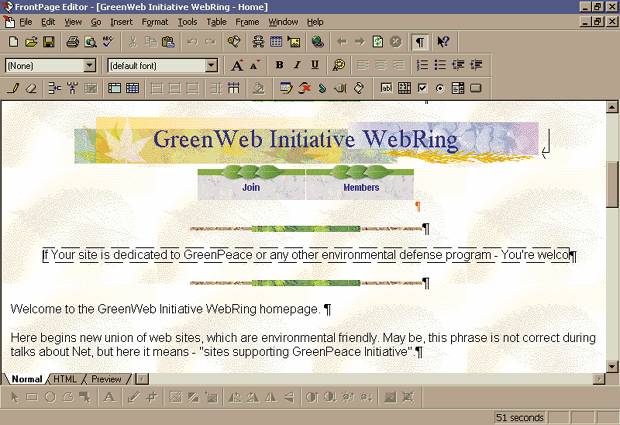Viewport: 620px width, 425px height.
Task: Open the Show FrontPage Explorer icon
Action: tap(234, 42)
